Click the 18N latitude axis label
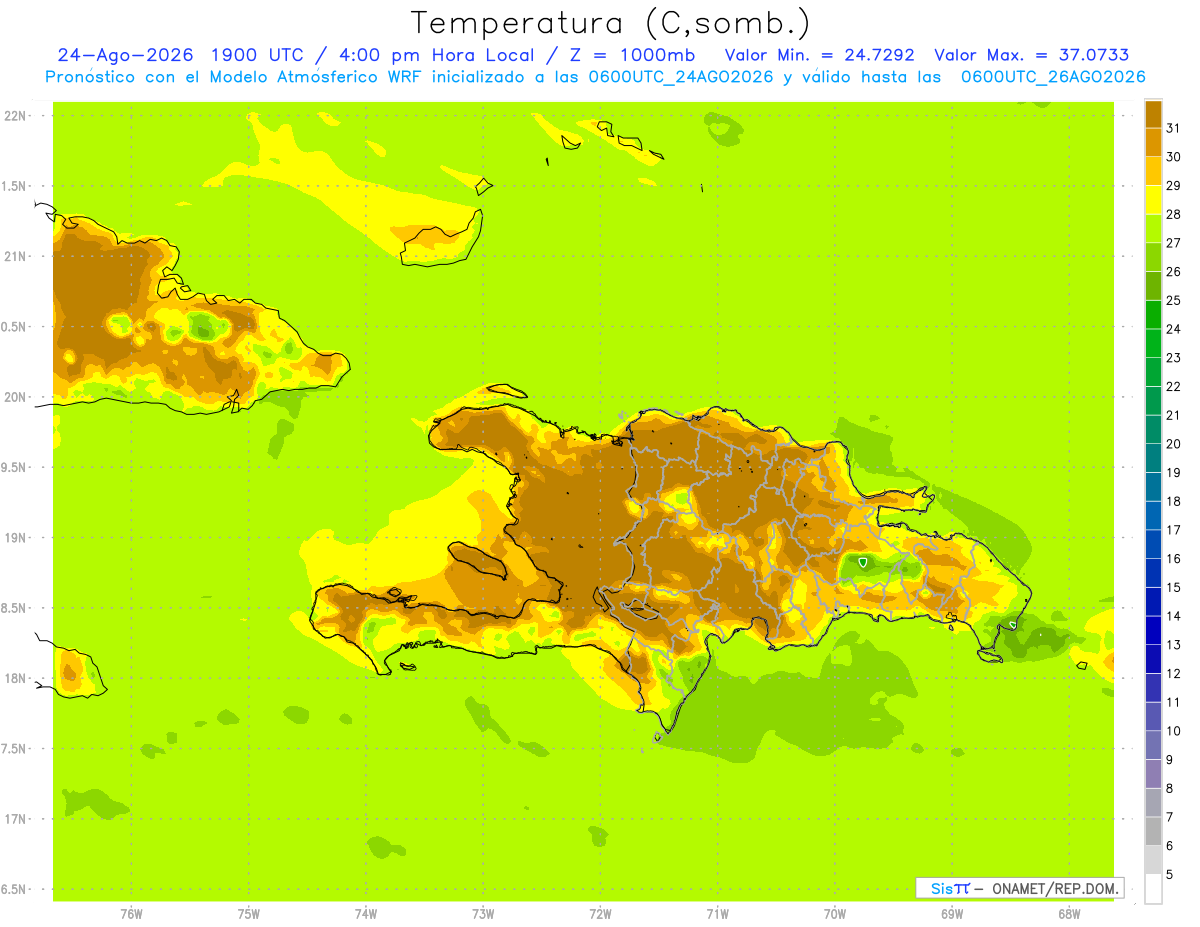The width and height of the screenshot is (1200, 927). tap(15, 679)
